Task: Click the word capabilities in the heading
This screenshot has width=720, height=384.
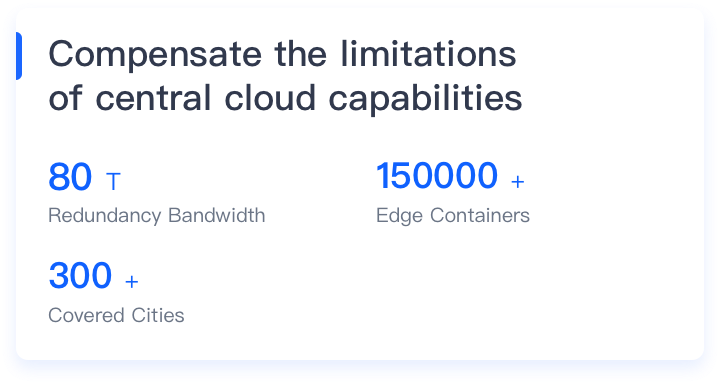Action: point(426,99)
